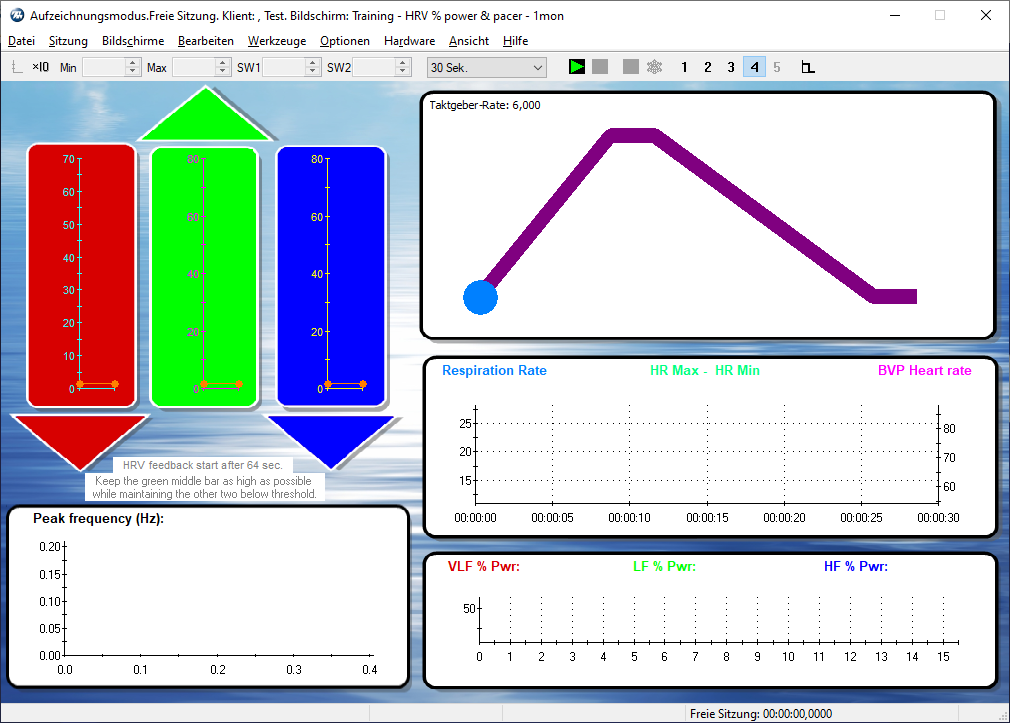This screenshot has width=1010, height=723.
Task: Click the SW1 threshold input field
Action: (x=284, y=67)
